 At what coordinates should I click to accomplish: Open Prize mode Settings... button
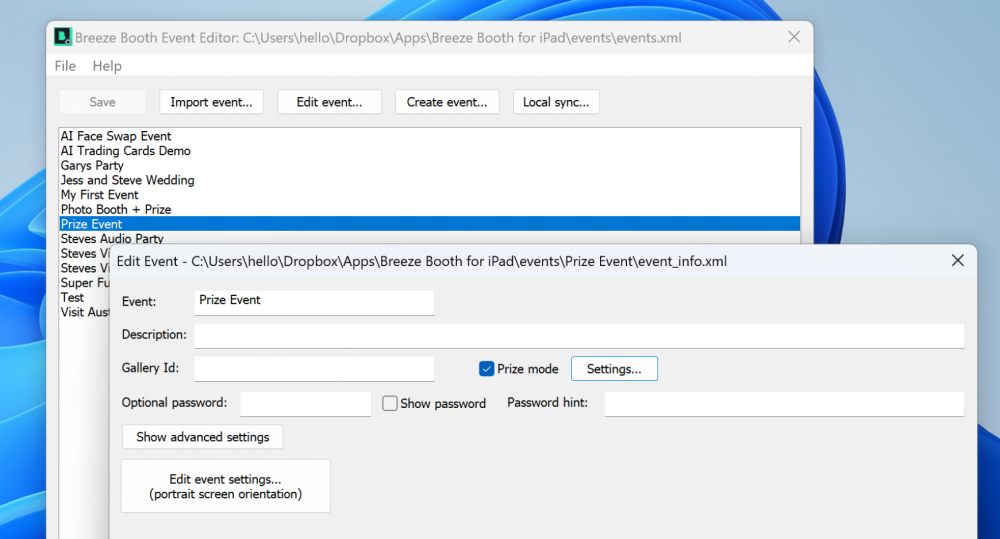coord(614,369)
